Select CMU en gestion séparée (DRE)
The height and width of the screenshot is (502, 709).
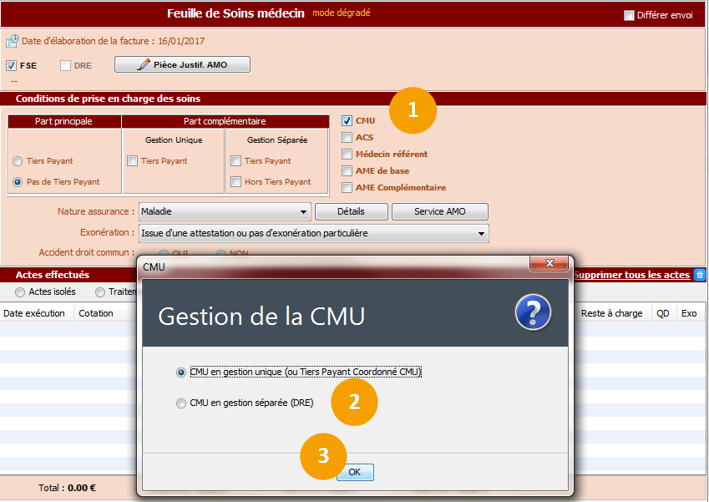pos(181,404)
